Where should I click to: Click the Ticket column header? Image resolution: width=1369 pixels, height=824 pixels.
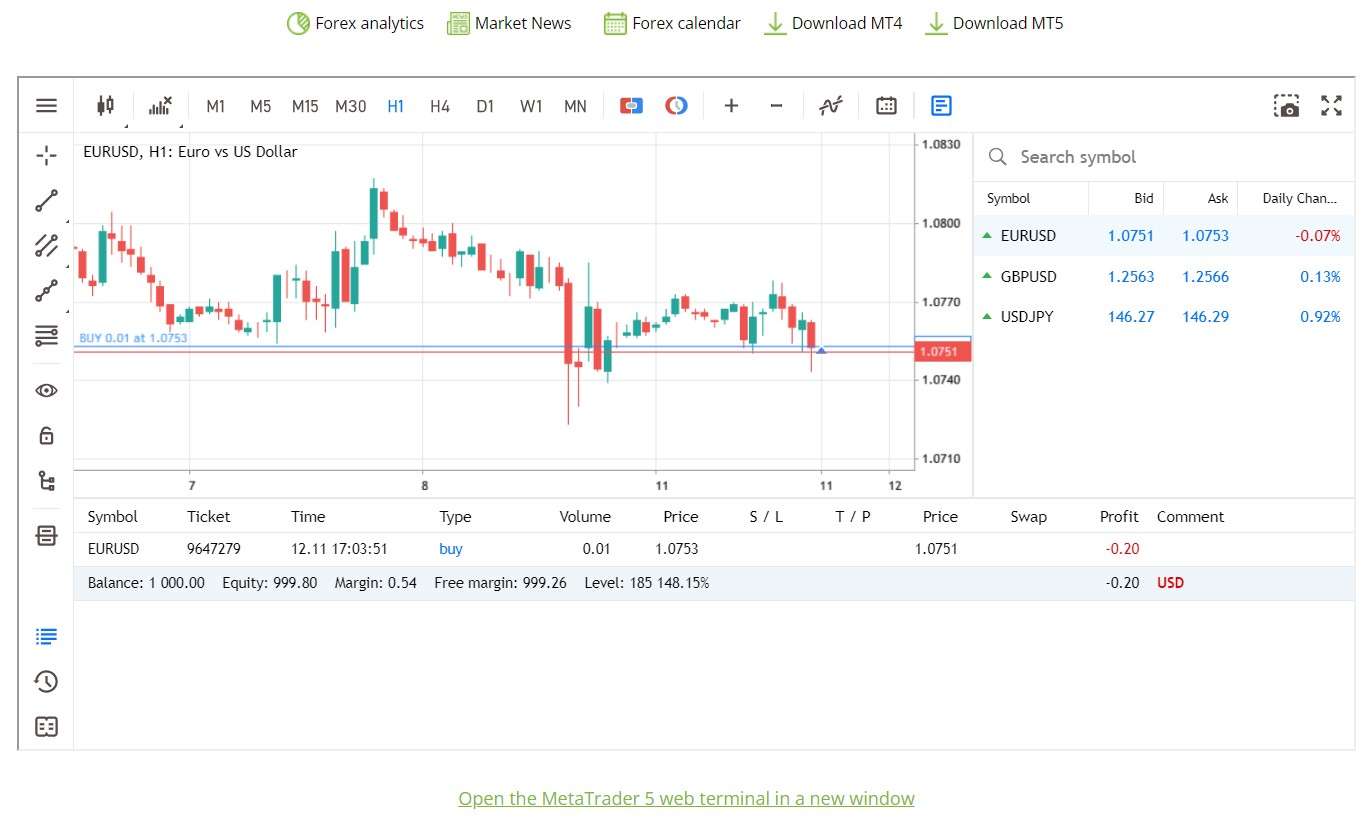(208, 517)
